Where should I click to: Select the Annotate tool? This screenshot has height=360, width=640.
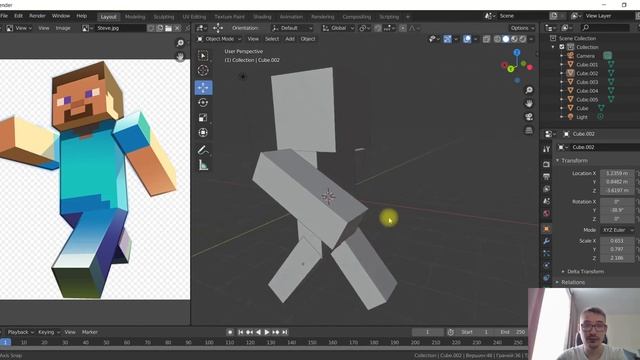203,150
